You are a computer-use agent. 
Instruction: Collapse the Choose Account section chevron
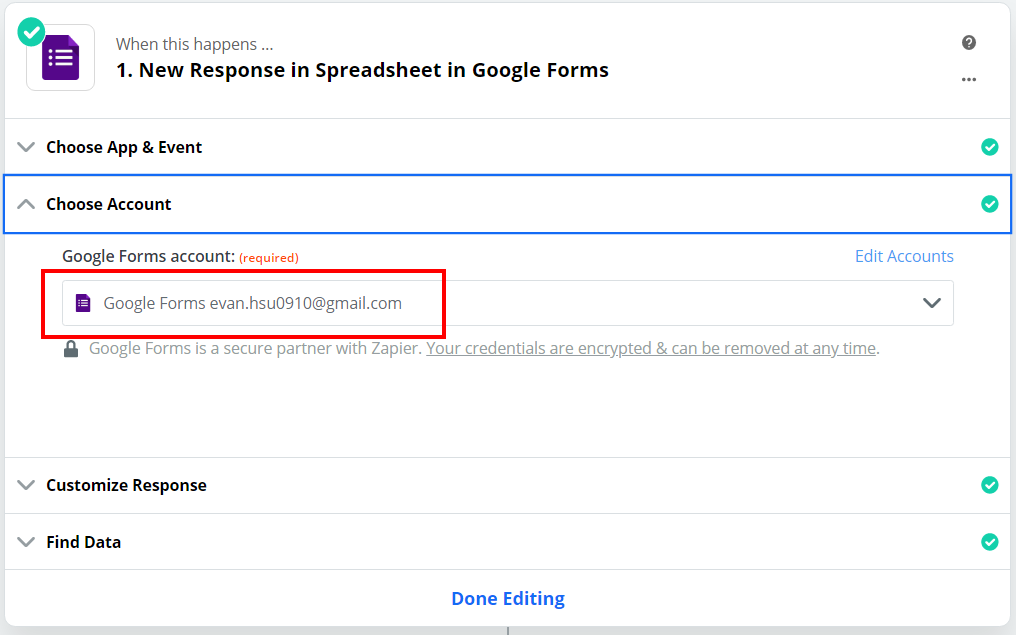point(26,204)
